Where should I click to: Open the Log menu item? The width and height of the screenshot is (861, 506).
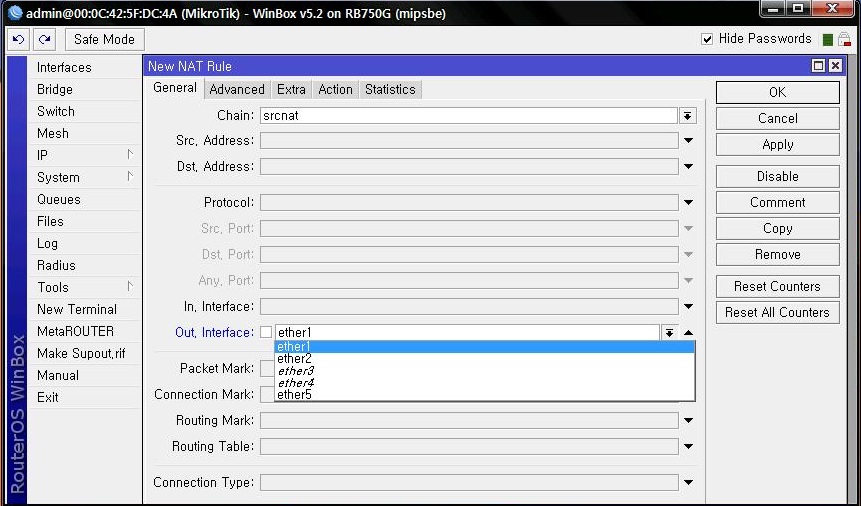coord(85,243)
